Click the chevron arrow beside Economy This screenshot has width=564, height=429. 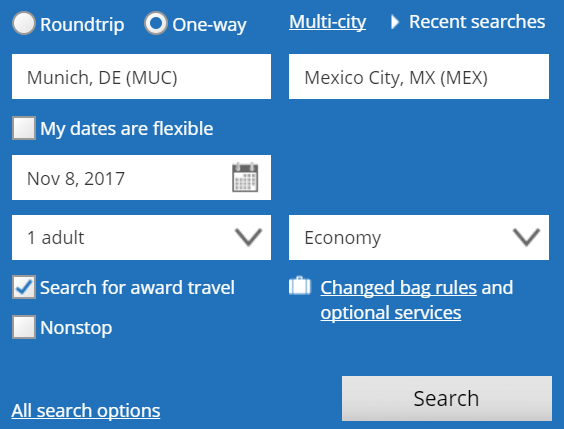click(x=527, y=237)
